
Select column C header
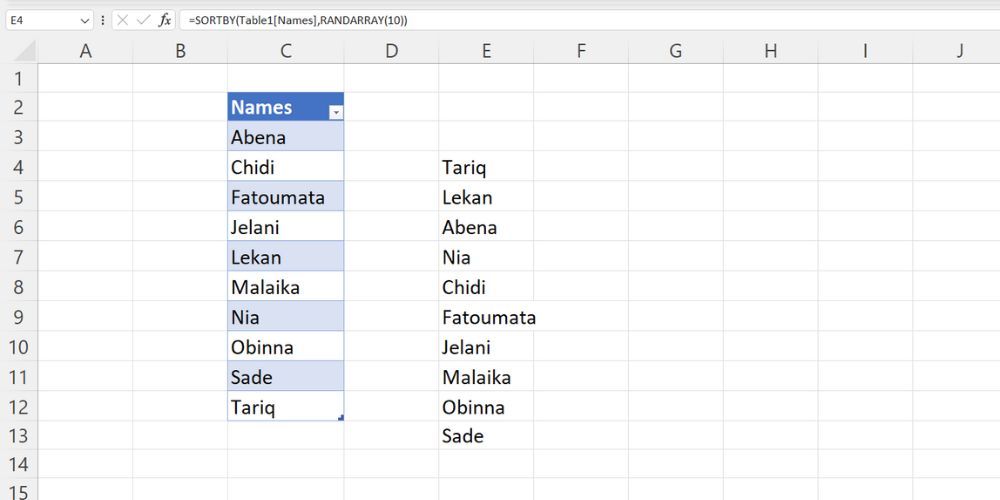(x=285, y=51)
